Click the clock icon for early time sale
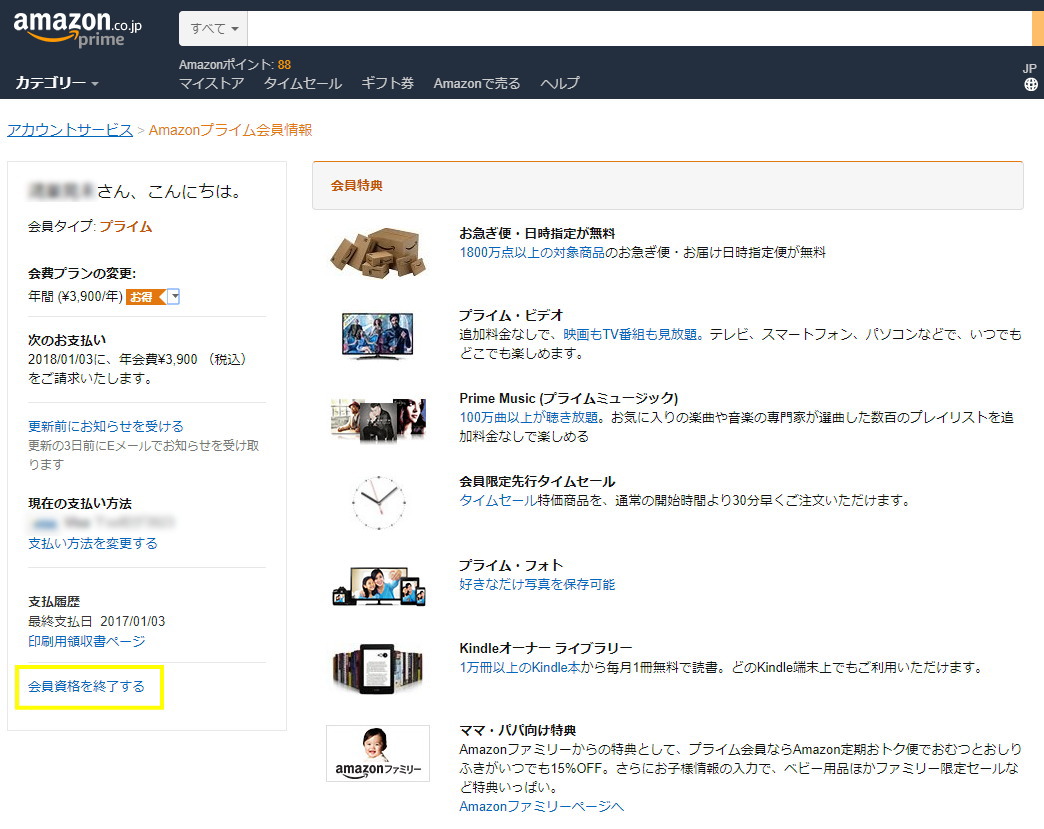Screen dimensions: 1044x829 click(x=378, y=502)
